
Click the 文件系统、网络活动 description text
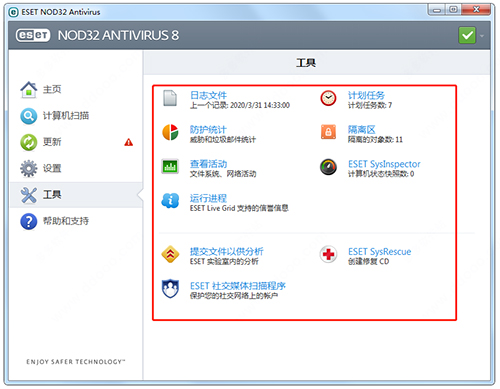click(223, 174)
